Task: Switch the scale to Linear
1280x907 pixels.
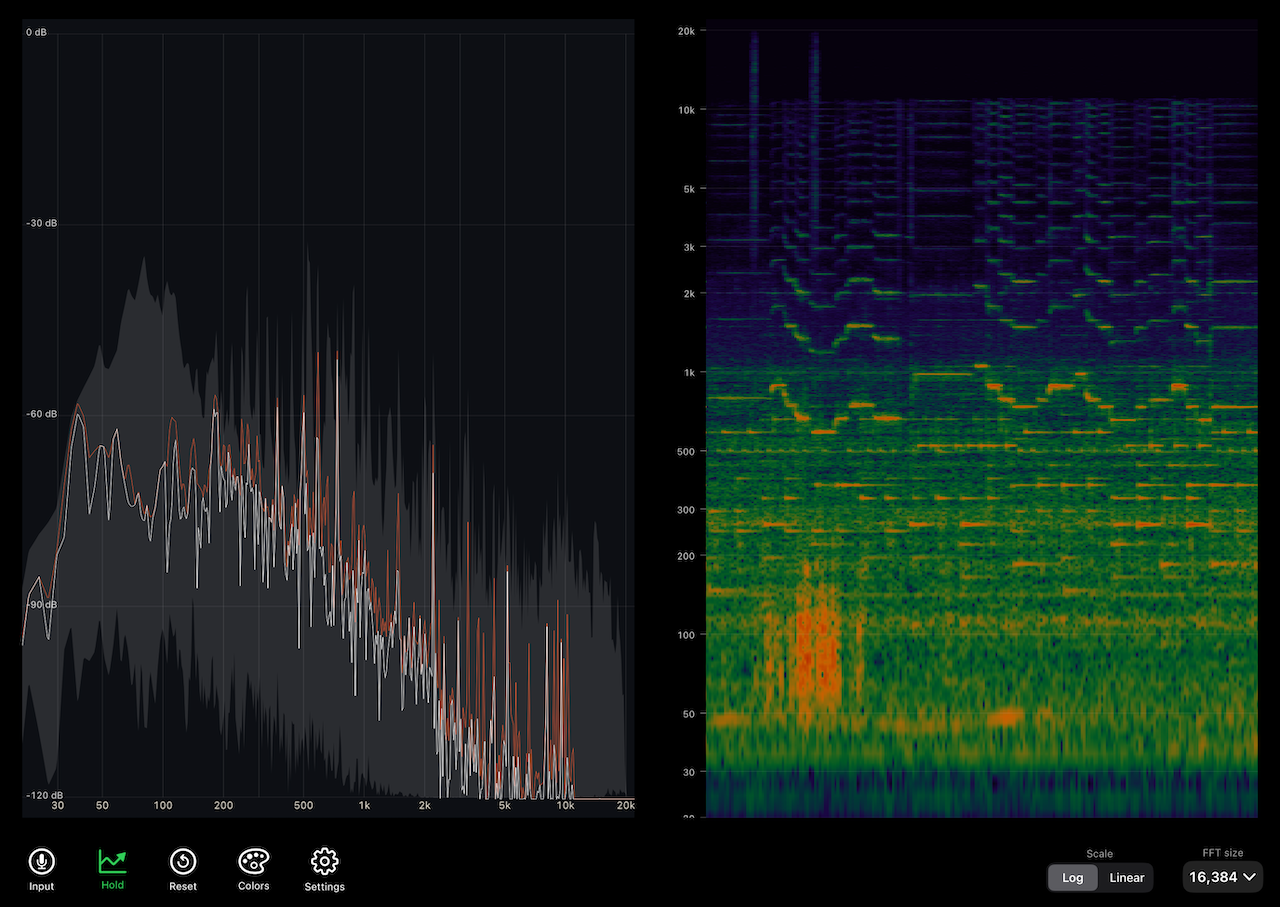Action: click(x=1126, y=878)
